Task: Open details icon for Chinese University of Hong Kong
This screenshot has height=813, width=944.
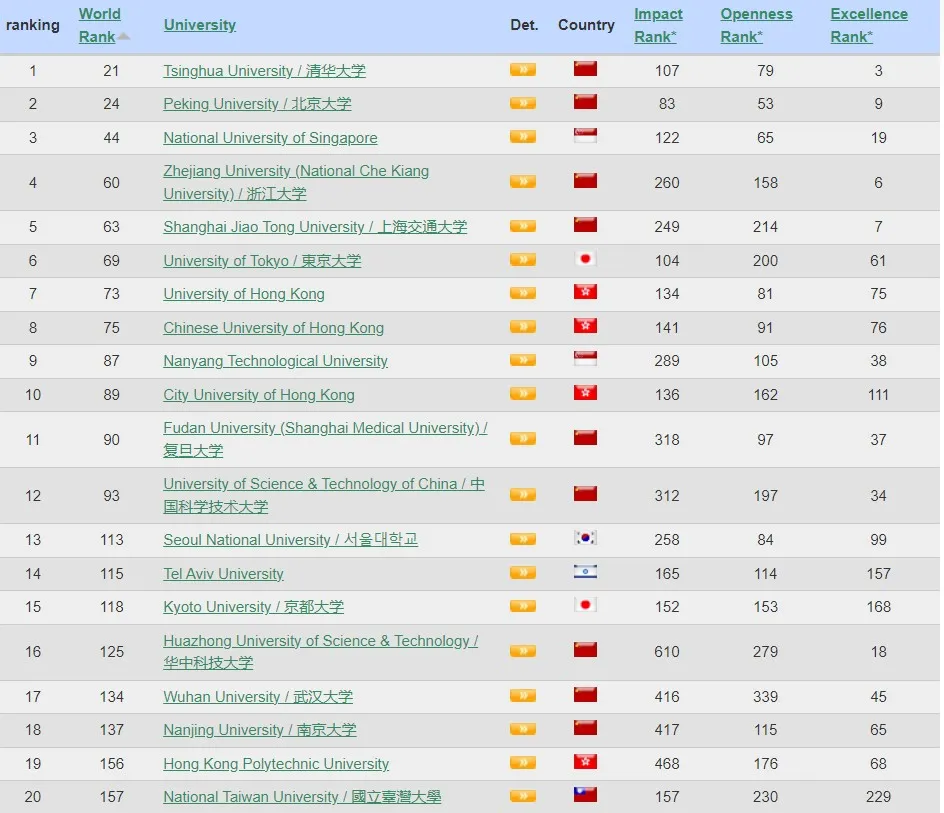Action: (x=523, y=326)
